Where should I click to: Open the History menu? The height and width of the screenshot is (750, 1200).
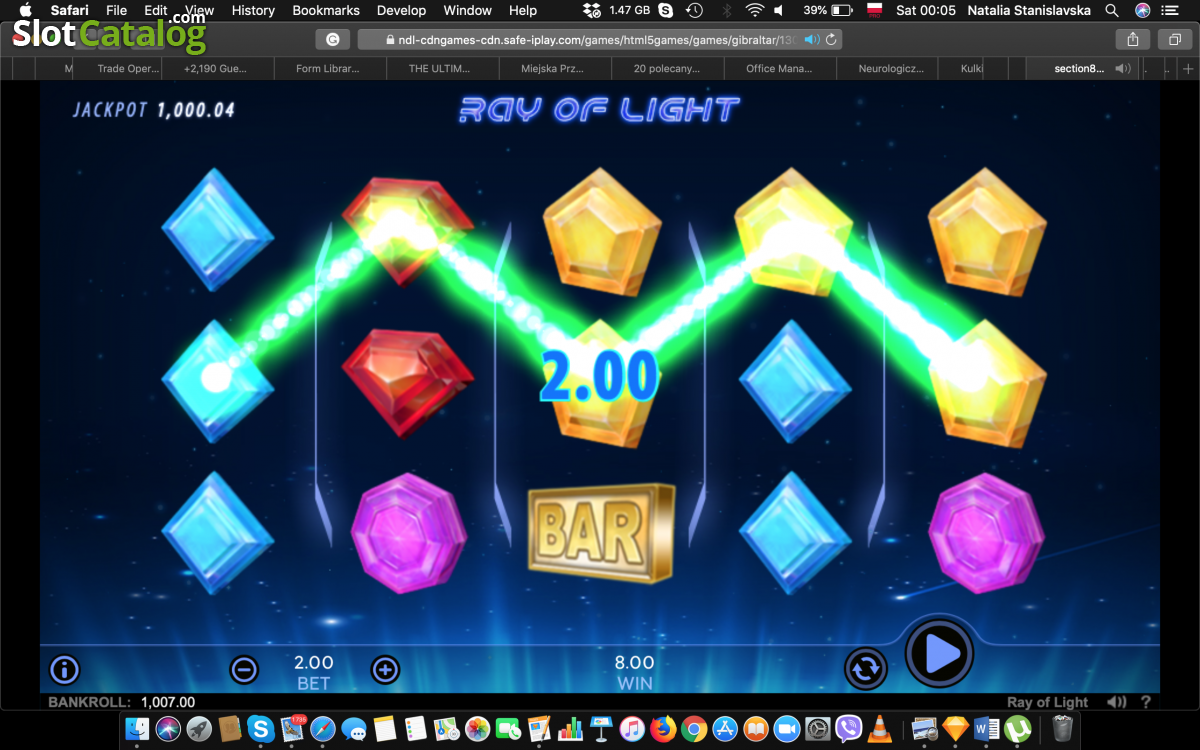[253, 10]
